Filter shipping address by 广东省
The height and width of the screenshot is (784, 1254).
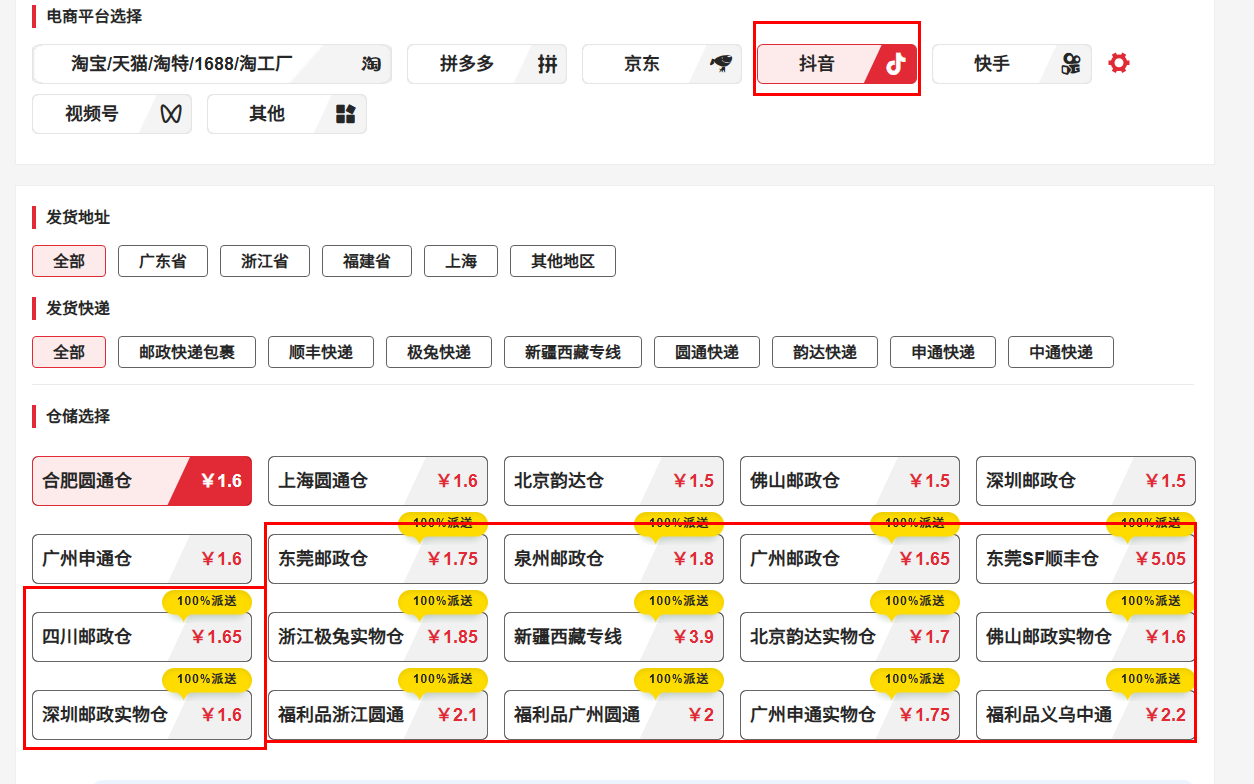163,261
